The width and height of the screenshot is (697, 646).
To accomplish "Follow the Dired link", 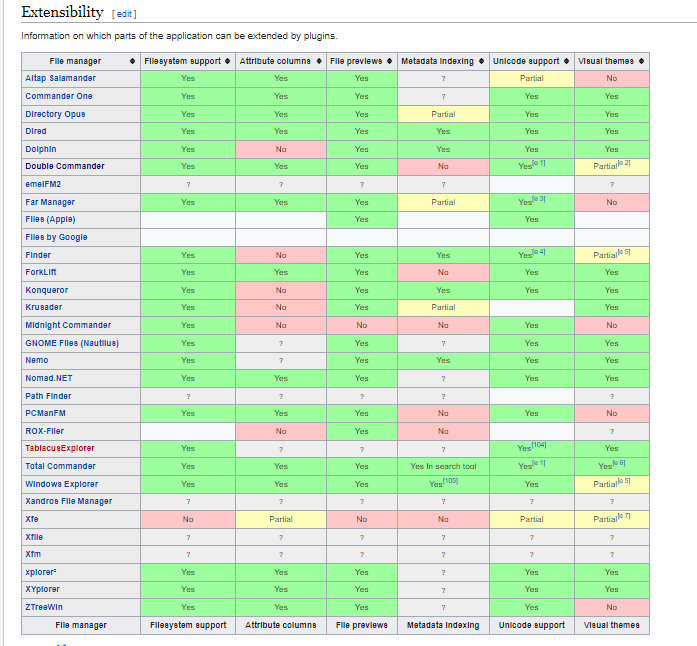I will (36, 131).
